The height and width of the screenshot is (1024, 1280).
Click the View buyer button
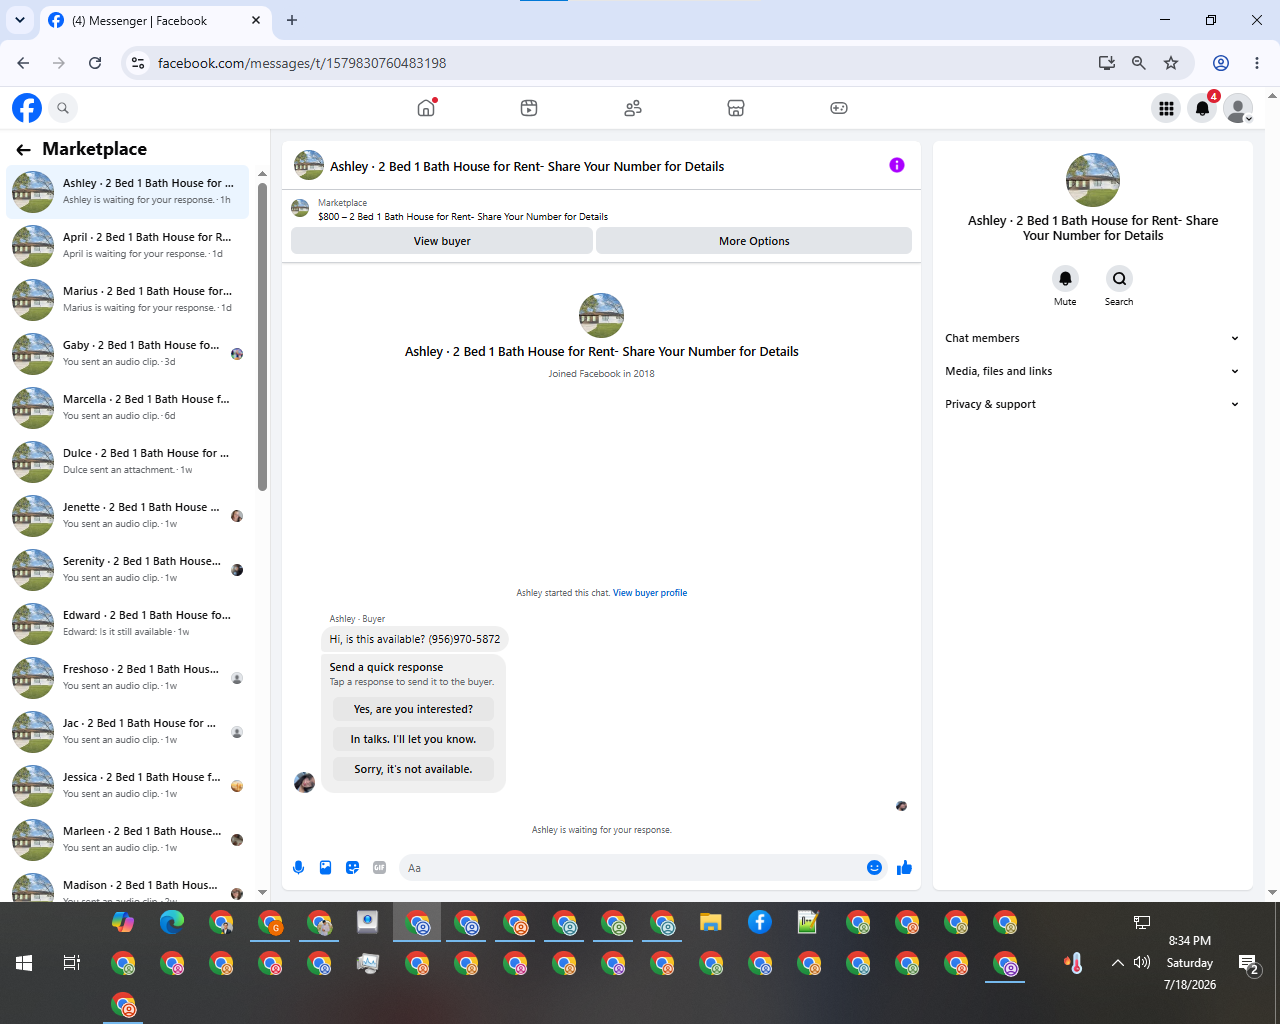[x=442, y=241]
